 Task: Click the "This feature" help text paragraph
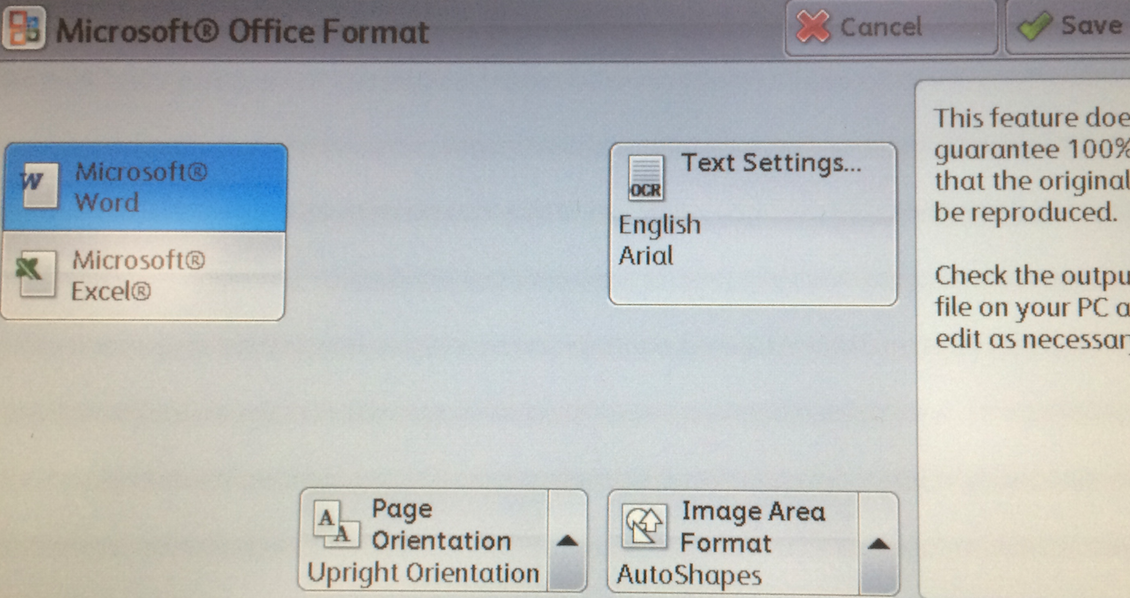[1032, 165]
